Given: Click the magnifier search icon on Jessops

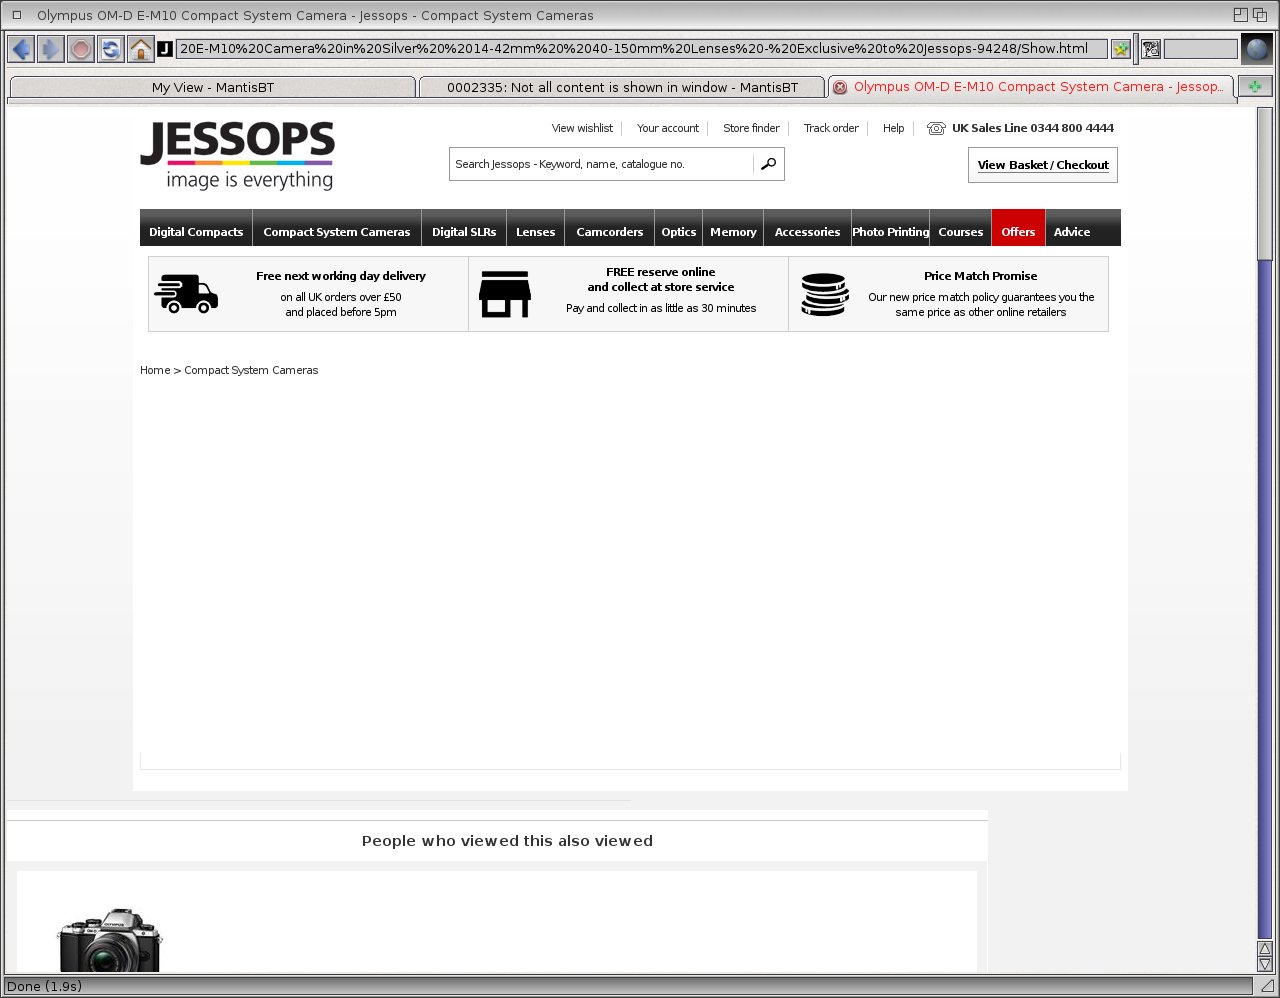Looking at the screenshot, I should (768, 164).
